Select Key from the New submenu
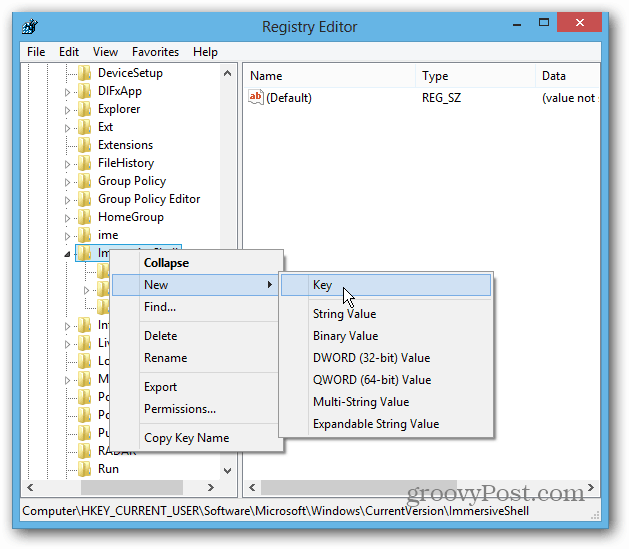This screenshot has width=629, height=549. coord(386,285)
